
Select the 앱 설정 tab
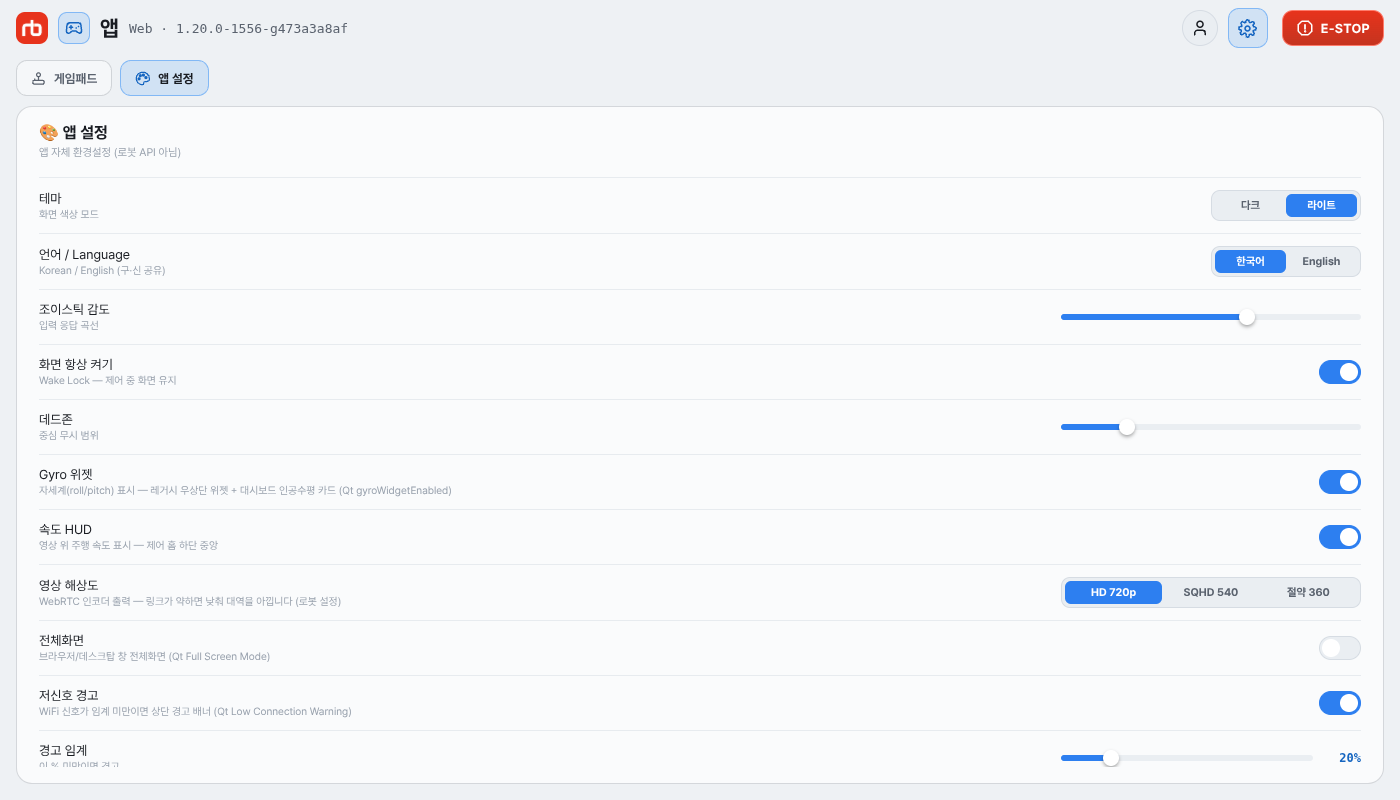pyautogui.click(x=164, y=78)
